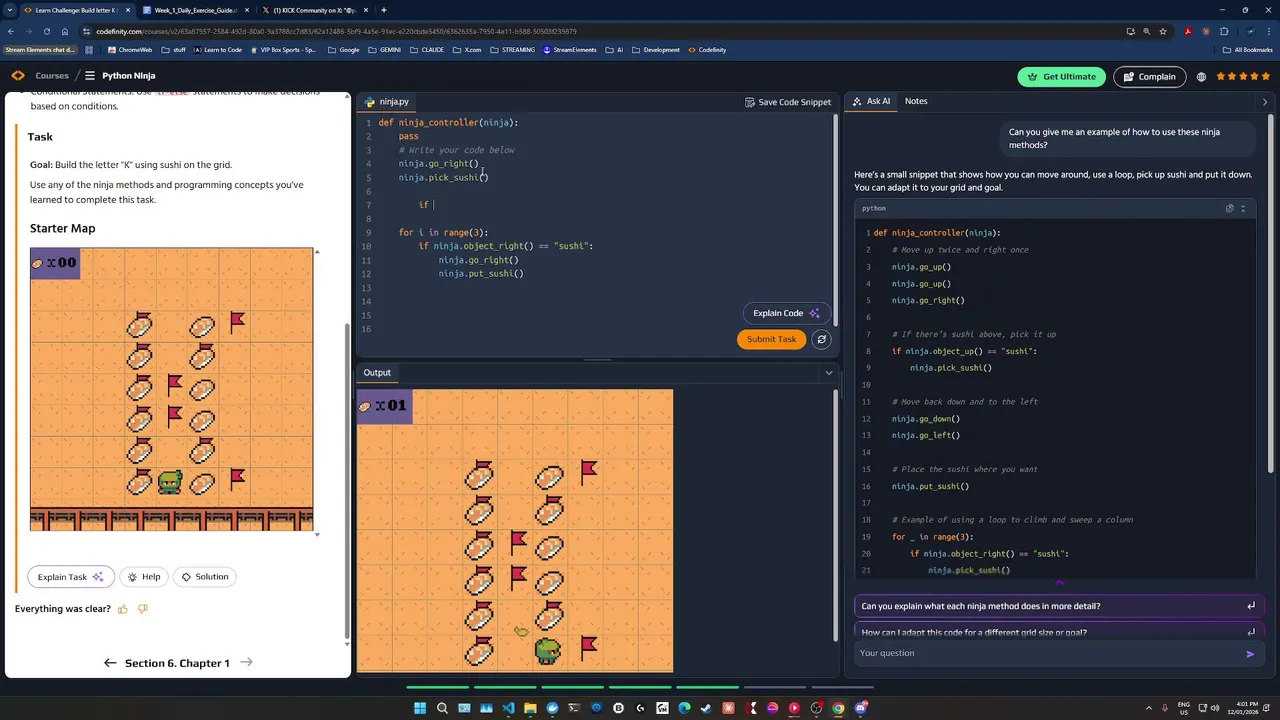Click the browser address bar

coord(600,31)
